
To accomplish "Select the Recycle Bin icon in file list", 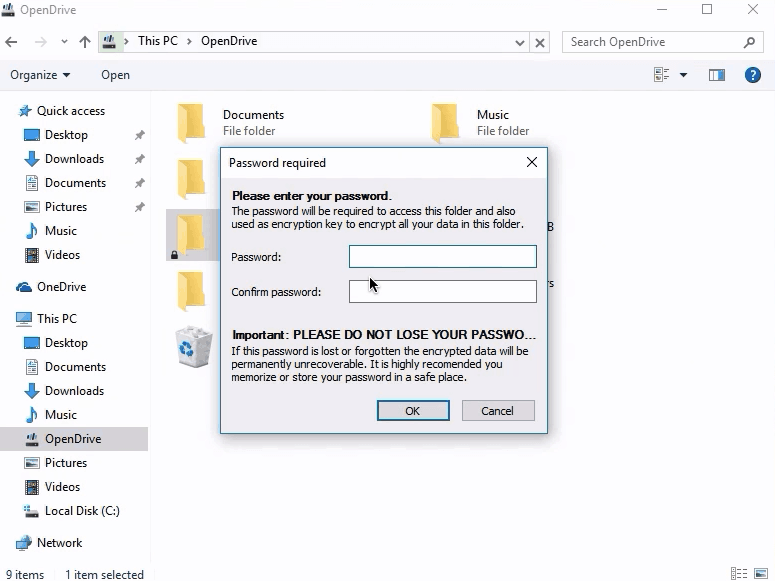I will 194,347.
